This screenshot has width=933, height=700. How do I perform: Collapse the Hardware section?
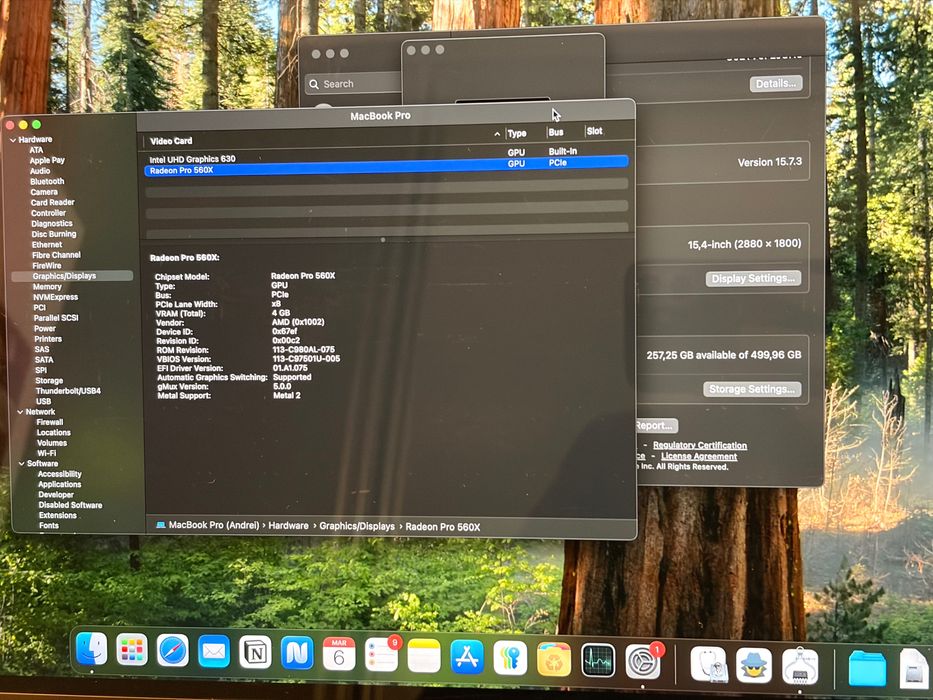click(13, 140)
